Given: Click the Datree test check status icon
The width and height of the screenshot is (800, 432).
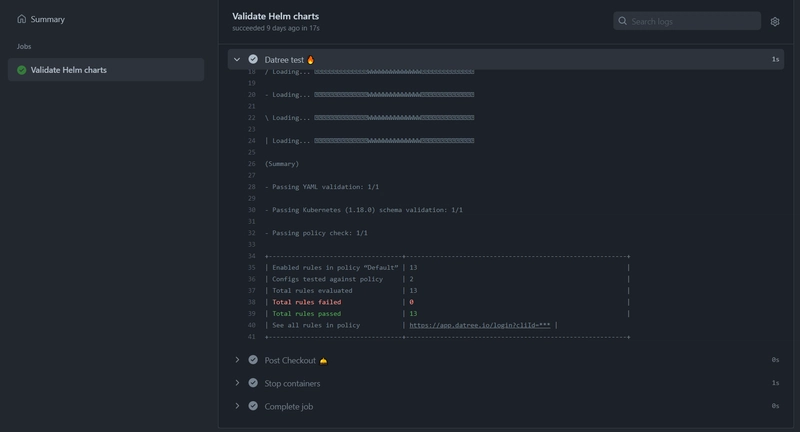Looking at the screenshot, I should click(253, 59).
